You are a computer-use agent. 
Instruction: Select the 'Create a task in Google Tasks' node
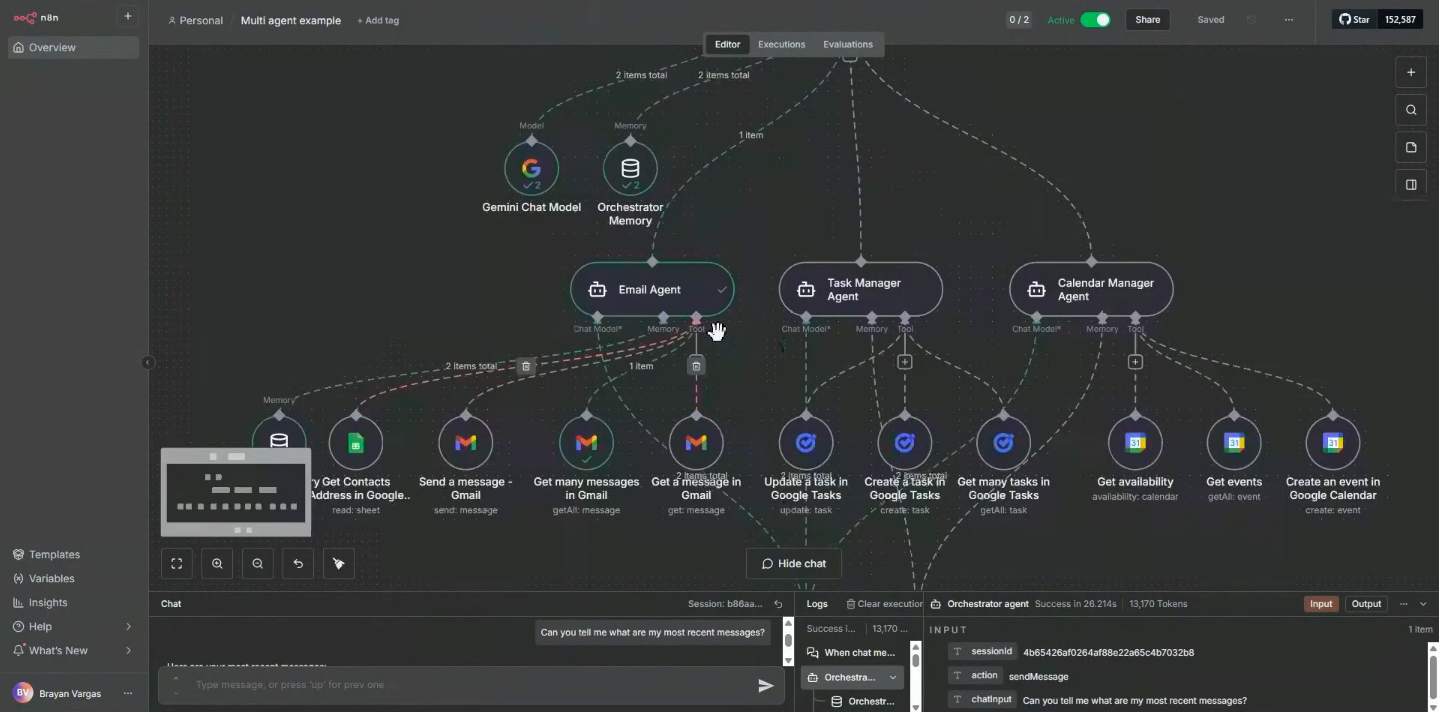point(903,442)
